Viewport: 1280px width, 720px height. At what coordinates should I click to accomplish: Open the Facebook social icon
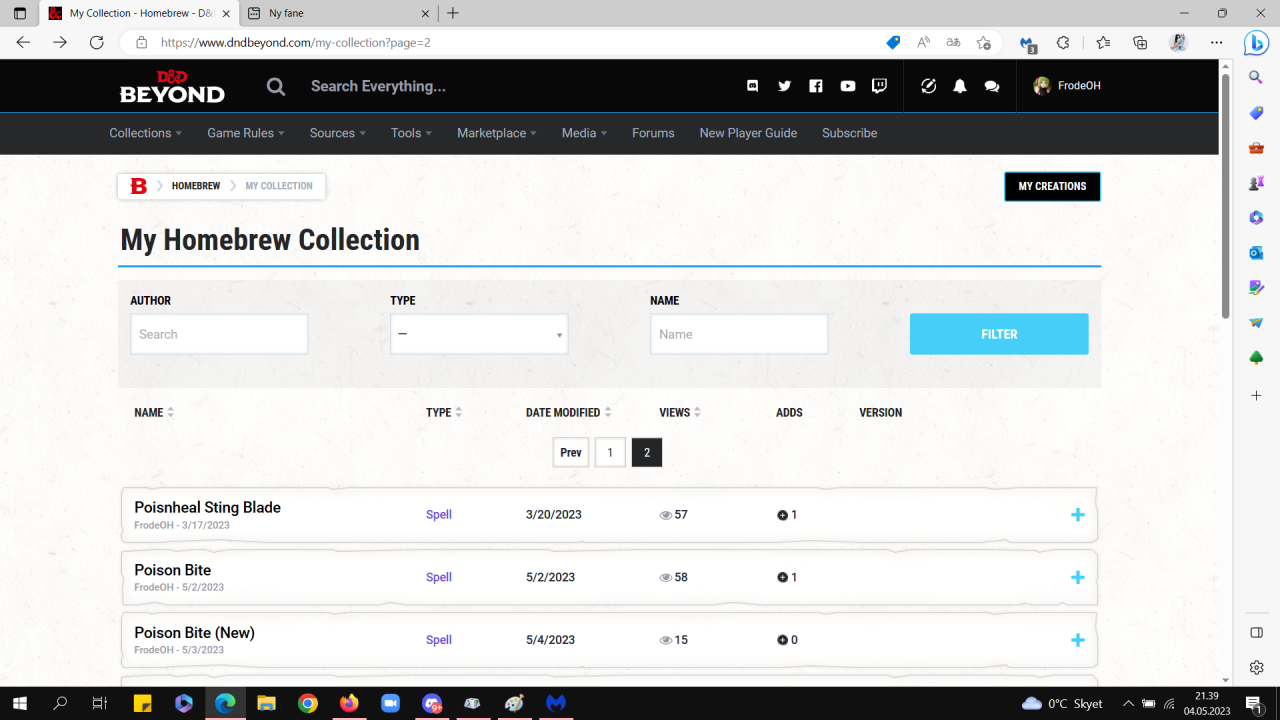(x=816, y=86)
